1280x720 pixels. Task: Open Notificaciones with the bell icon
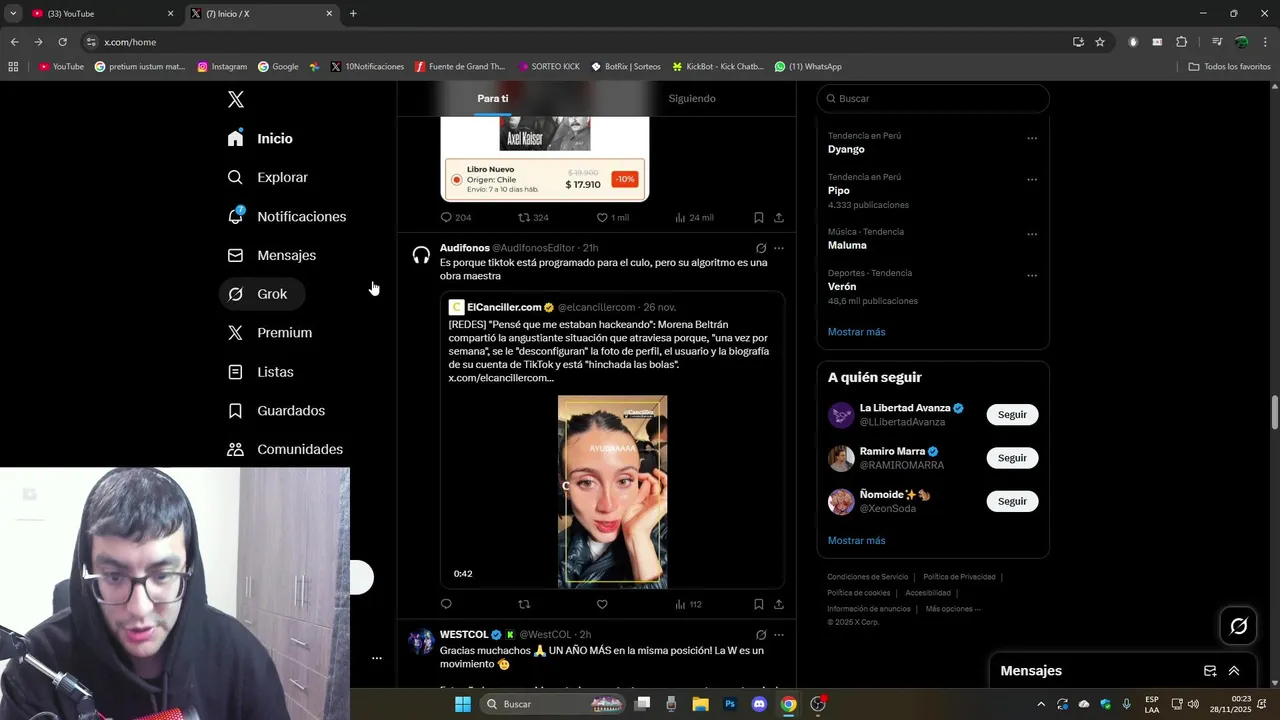(286, 216)
